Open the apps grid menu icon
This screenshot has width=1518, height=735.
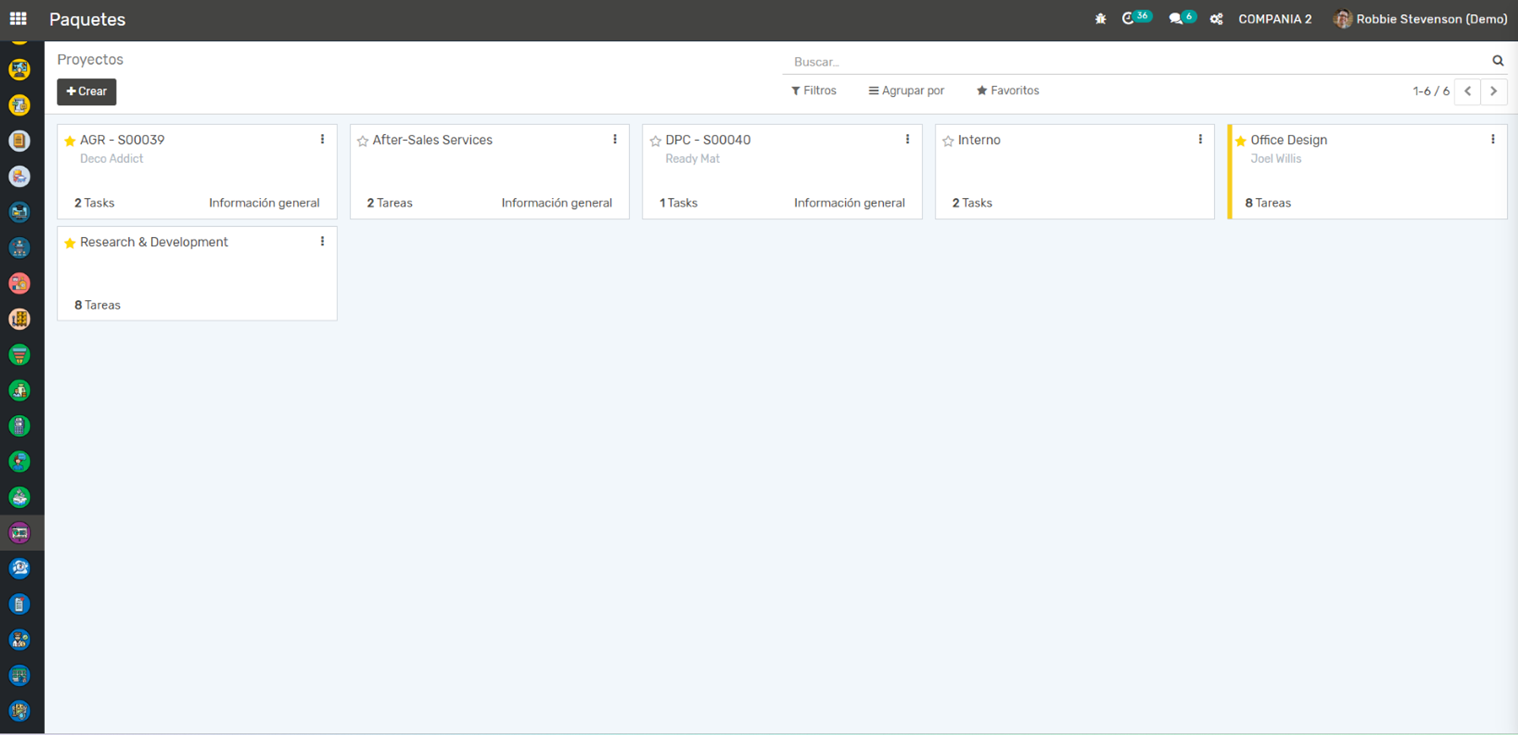pyautogui.click(x=18, y=19)
